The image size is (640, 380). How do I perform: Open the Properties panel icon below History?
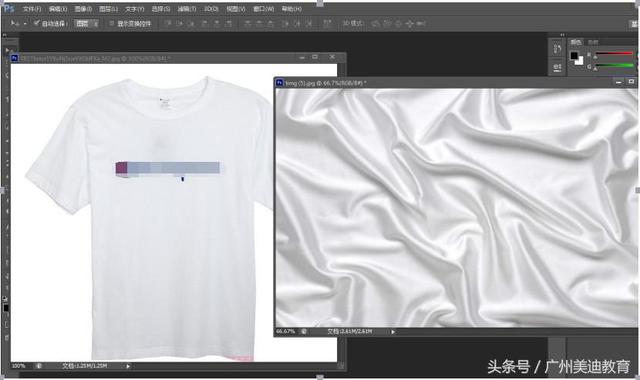pos(557,67)
